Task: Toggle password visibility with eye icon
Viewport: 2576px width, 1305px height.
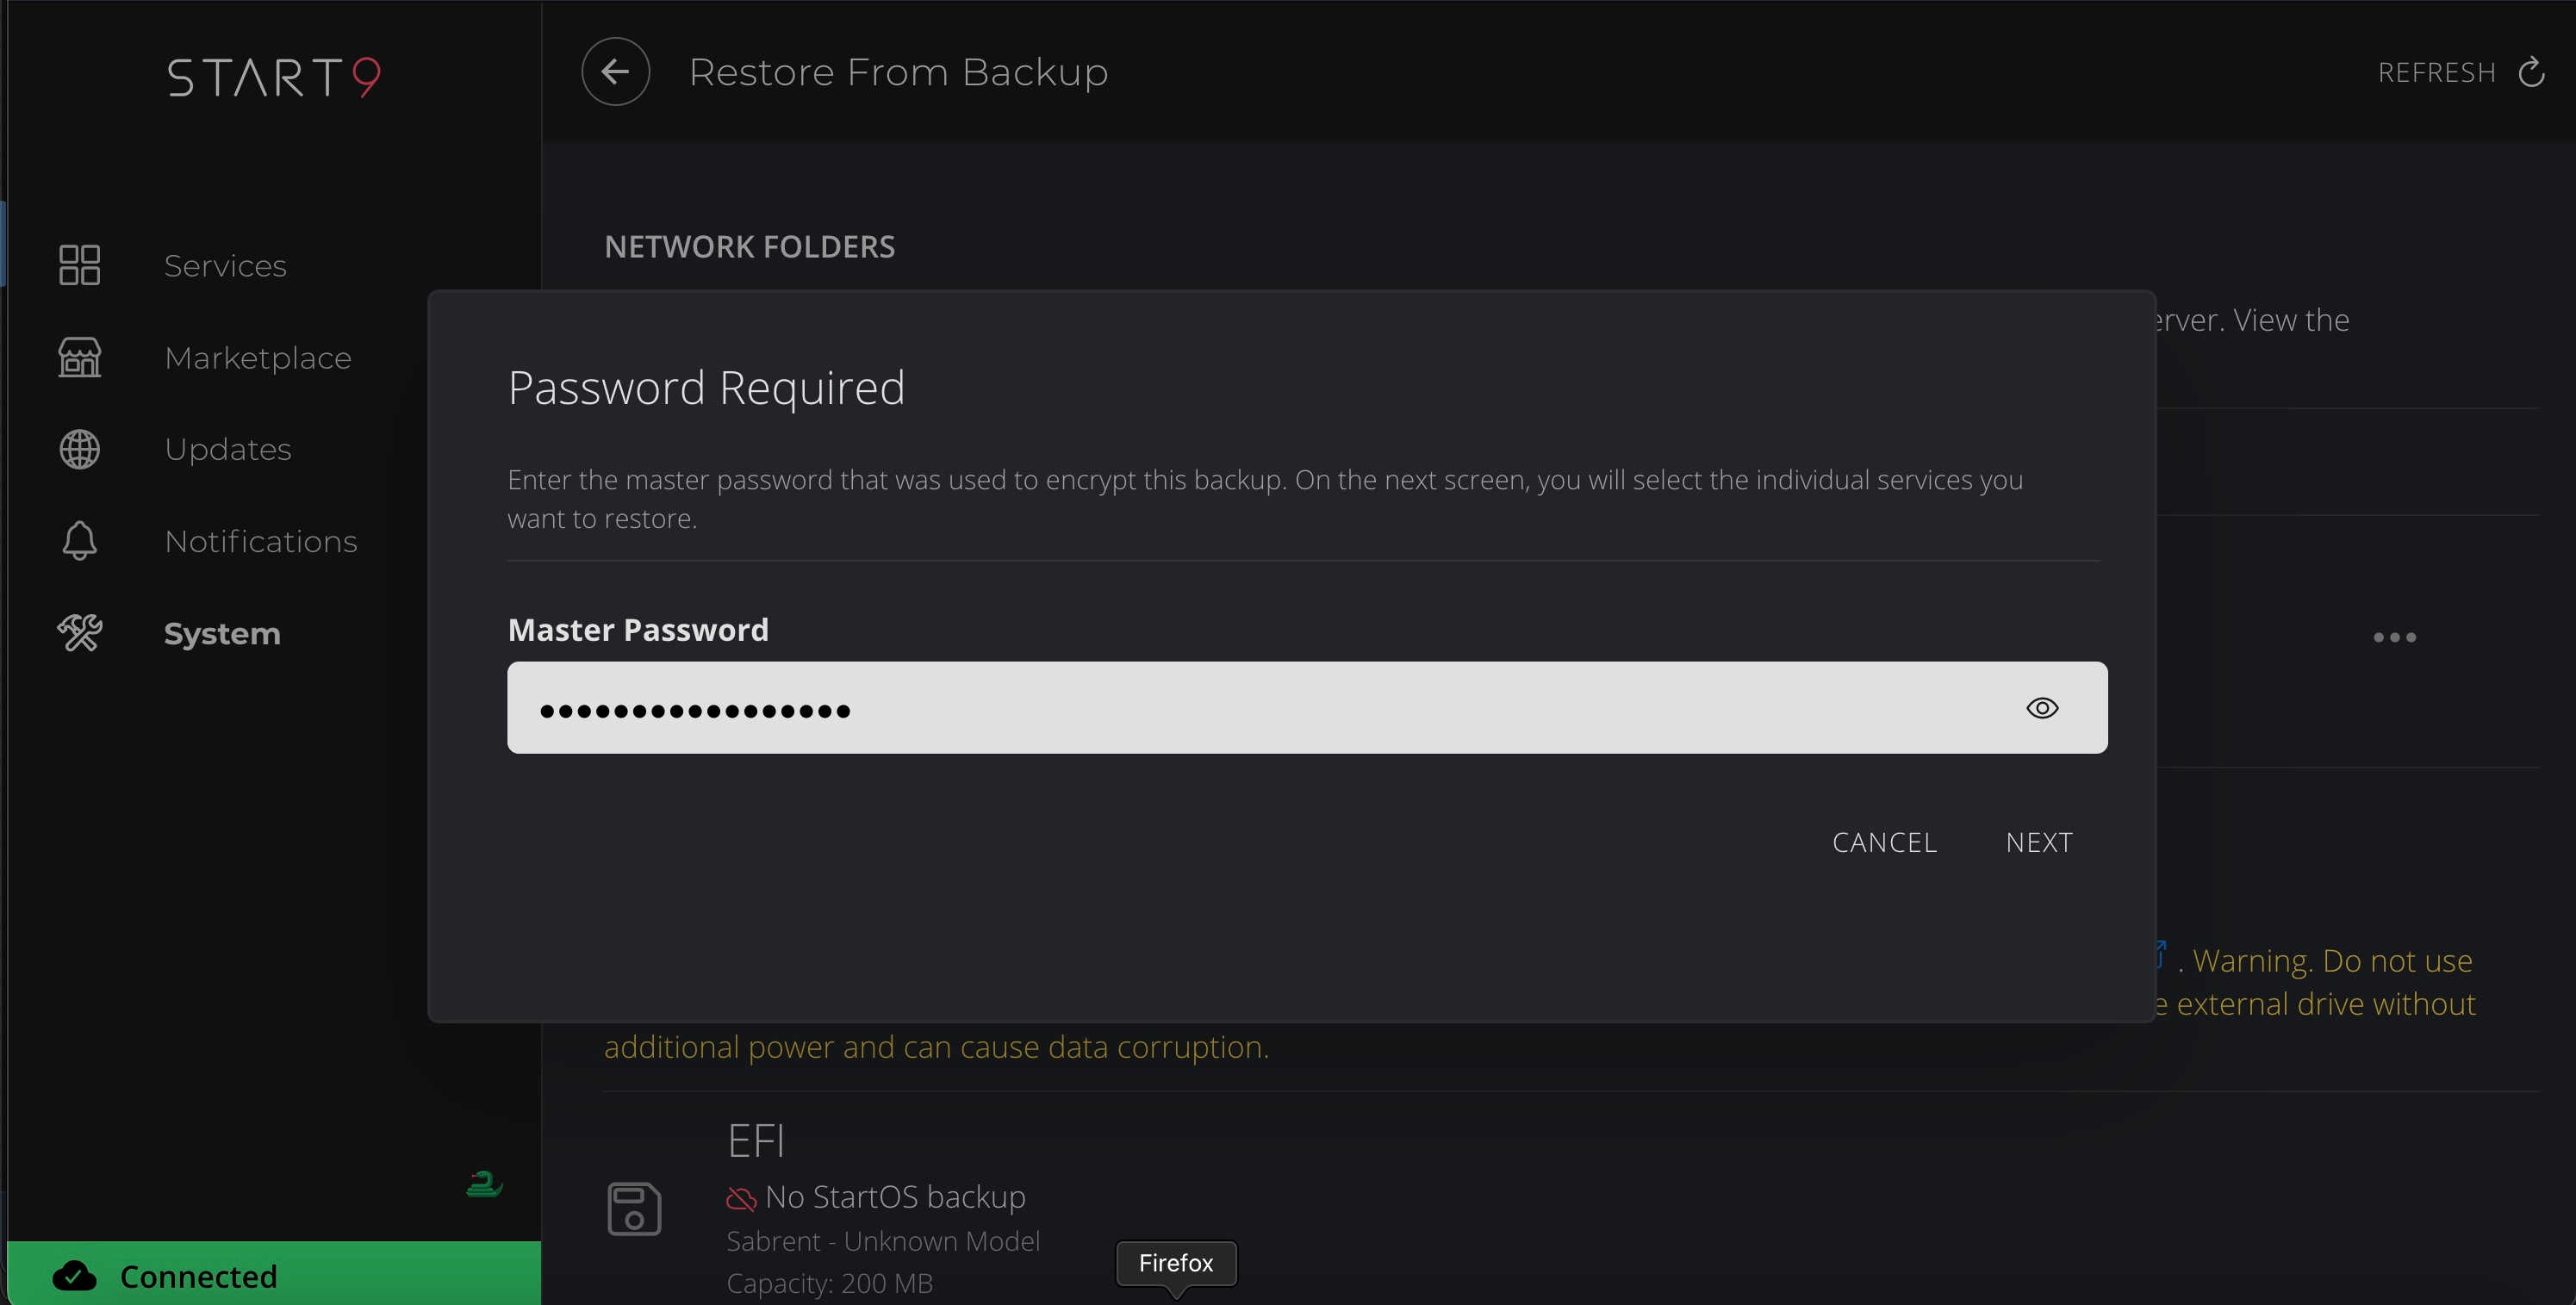Action: 2042,708
